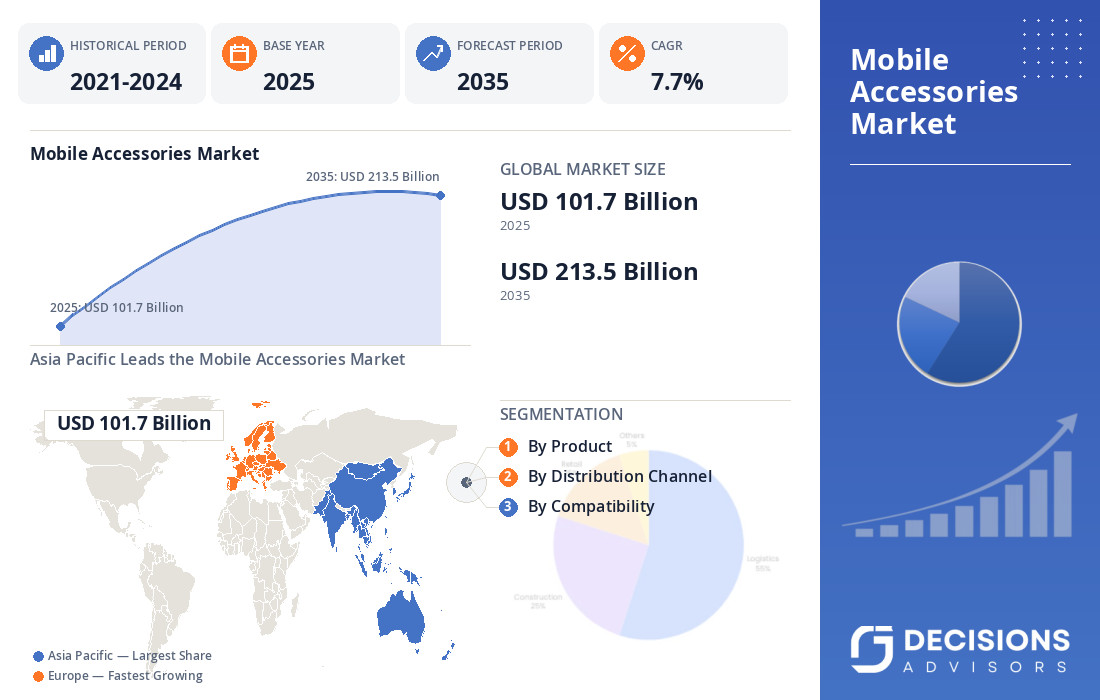The height and width of the screenshot is (700, 1100).
Task: Click the Base Year calendar icon
Action: pos(239,53)
